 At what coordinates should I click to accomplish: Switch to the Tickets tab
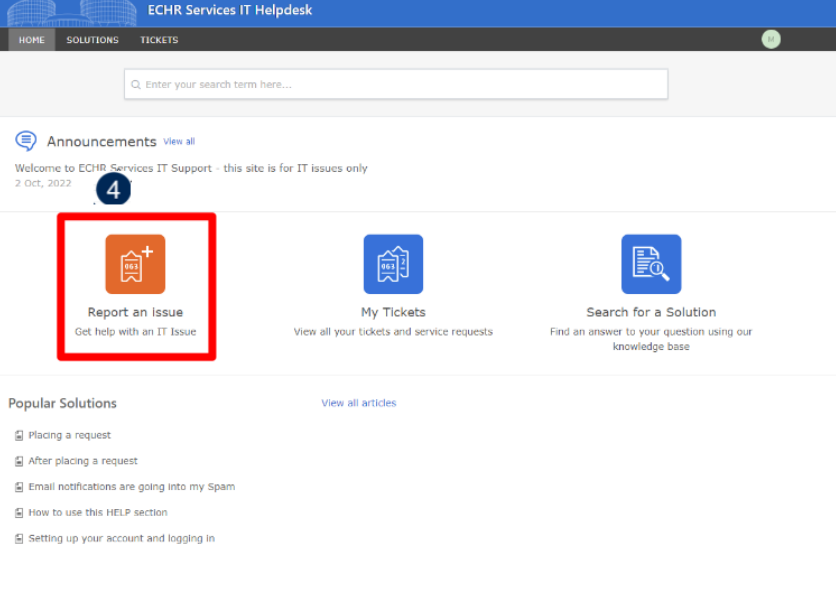(159, 40)
